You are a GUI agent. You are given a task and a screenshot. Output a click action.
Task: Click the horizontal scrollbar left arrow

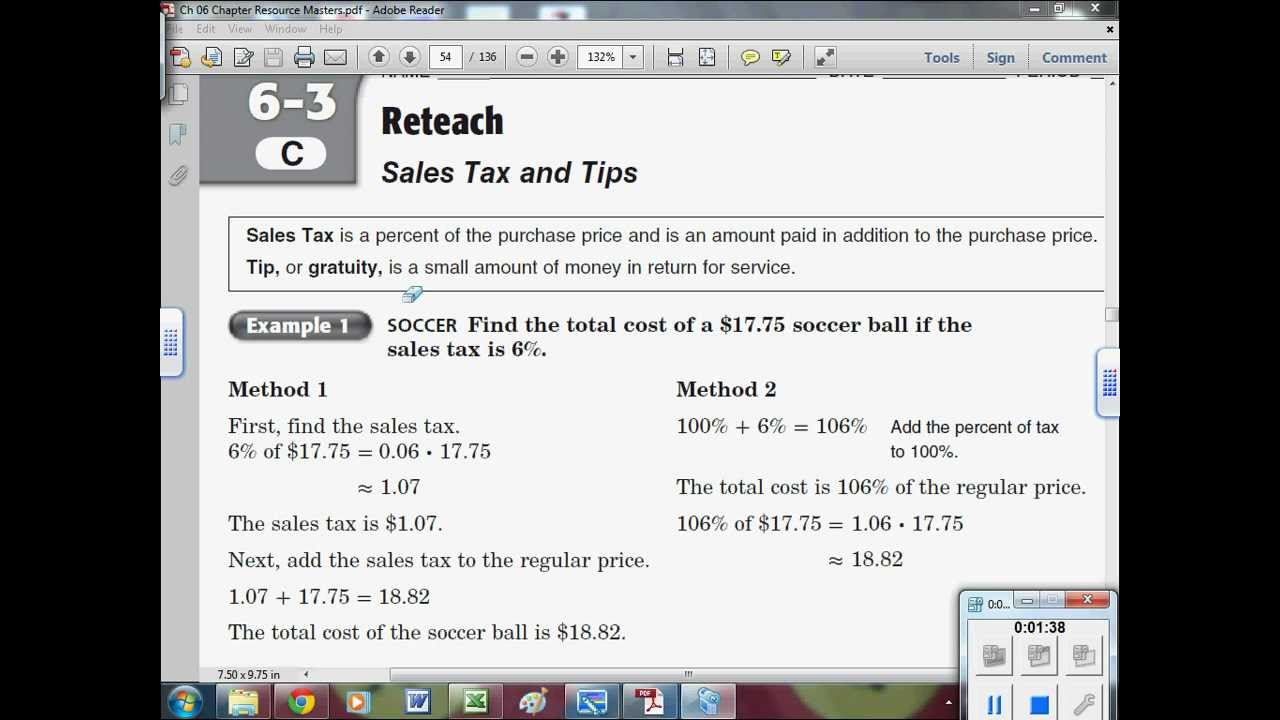click(x=306, y=674)
